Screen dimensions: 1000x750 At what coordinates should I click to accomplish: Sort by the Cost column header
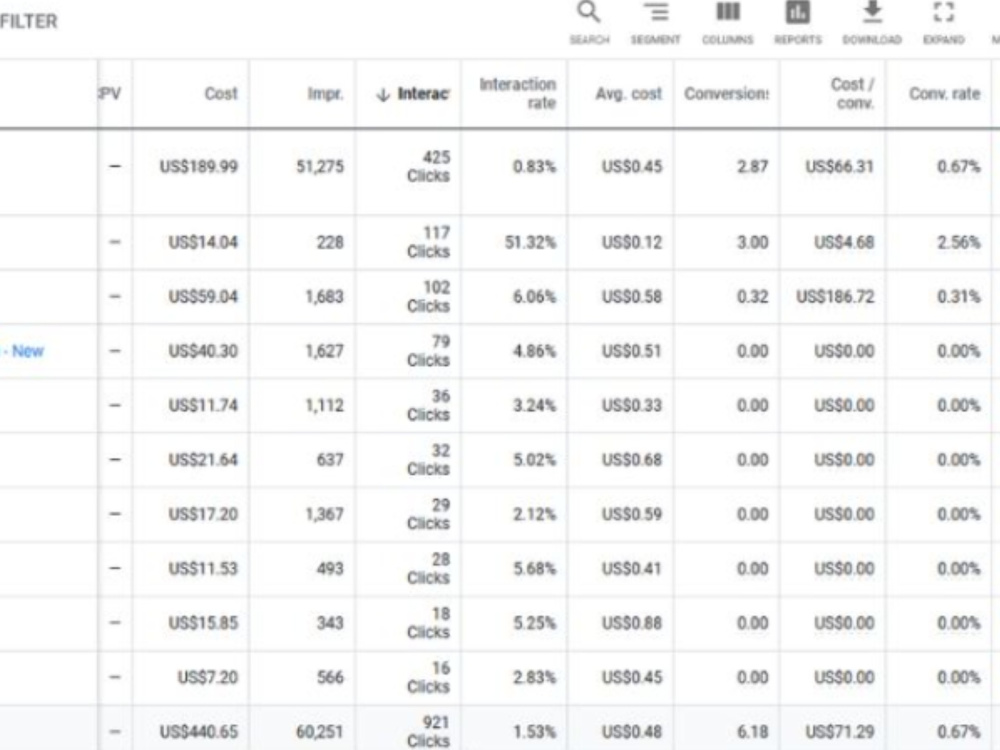pyautogui.click(x=221, y=94)
